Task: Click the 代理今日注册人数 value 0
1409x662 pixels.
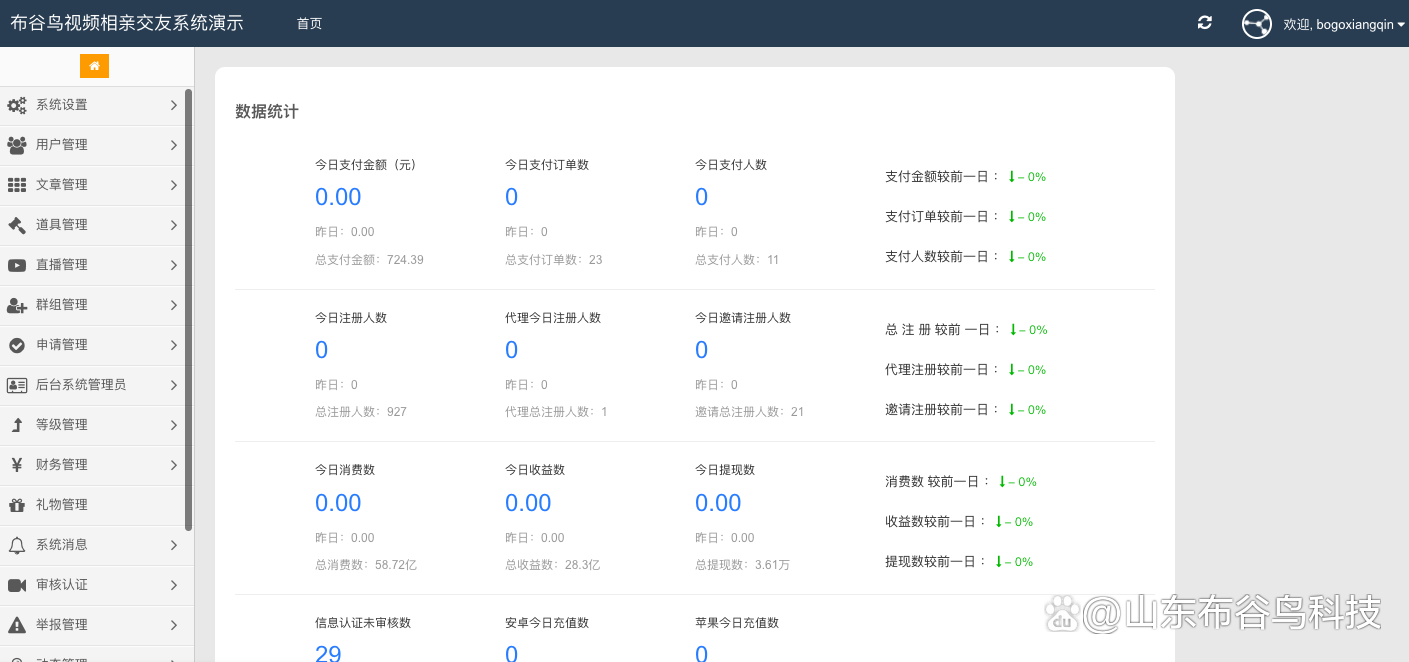Action: (512, 350)
